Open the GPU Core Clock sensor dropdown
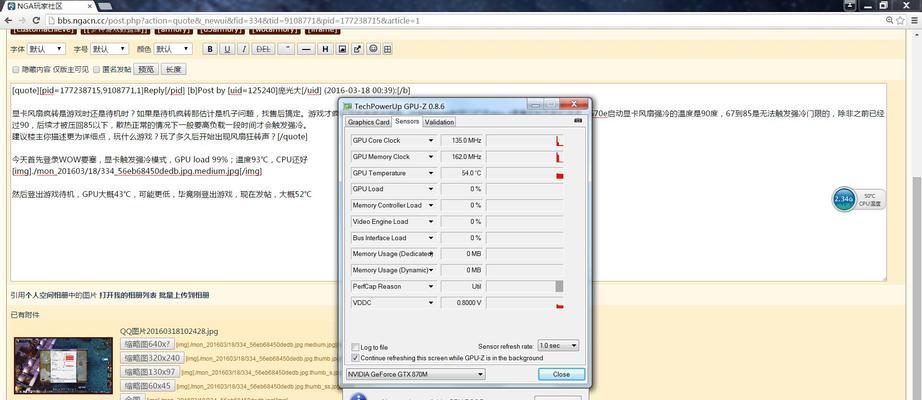 pyautogui.click(x=431, y=141)
